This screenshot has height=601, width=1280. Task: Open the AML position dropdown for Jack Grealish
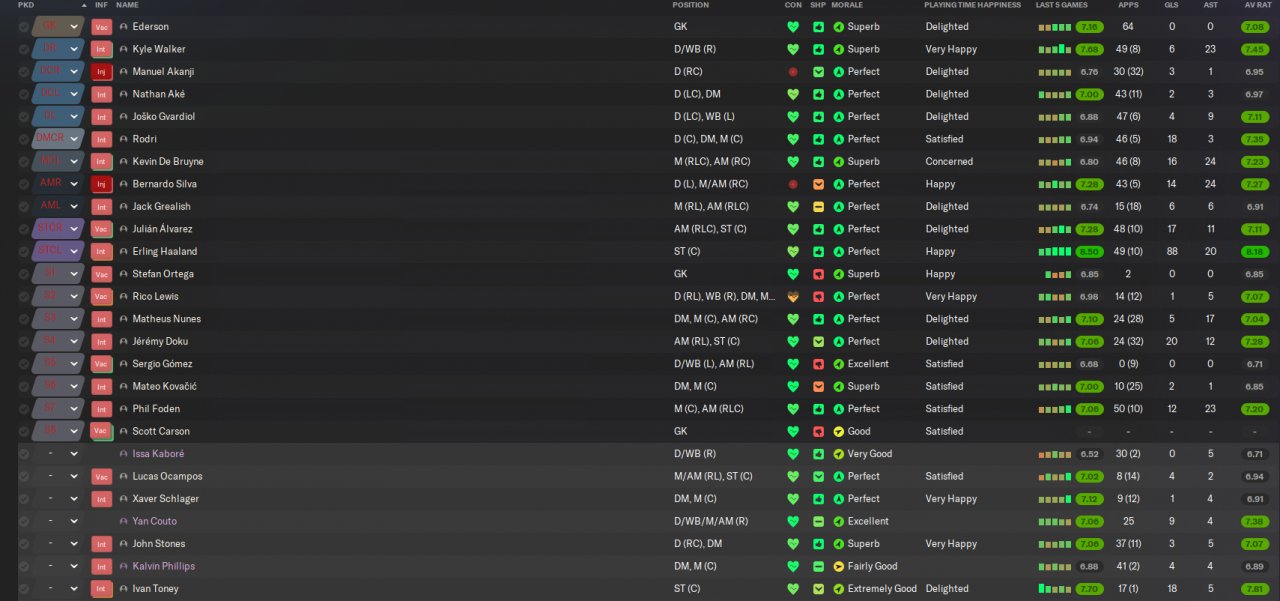(x=58, y=207)
